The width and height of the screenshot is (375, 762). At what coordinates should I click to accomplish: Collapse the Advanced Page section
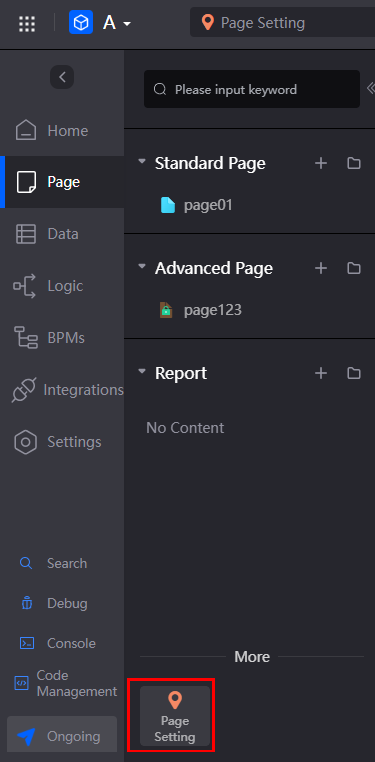click(x=142, y=266)
